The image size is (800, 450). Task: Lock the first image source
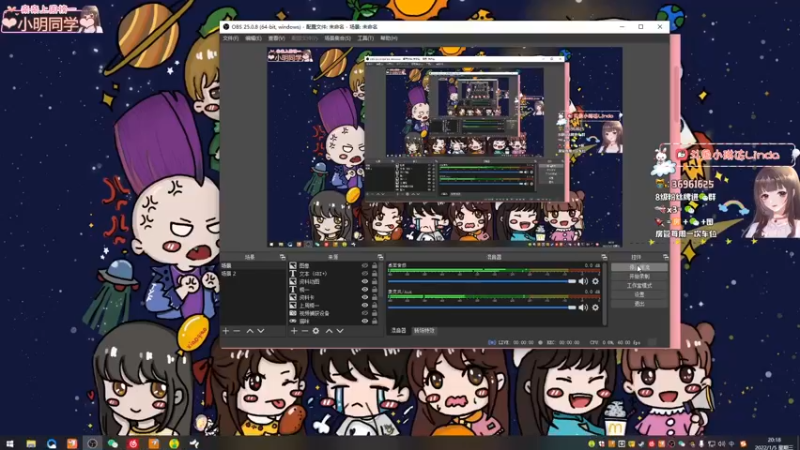click(374, 266)
